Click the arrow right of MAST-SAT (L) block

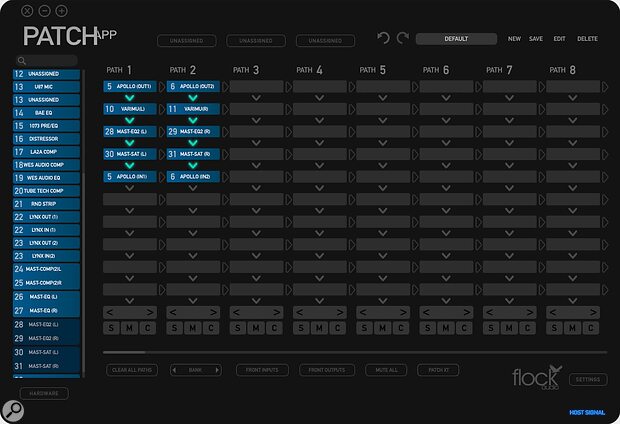[161, 154]
